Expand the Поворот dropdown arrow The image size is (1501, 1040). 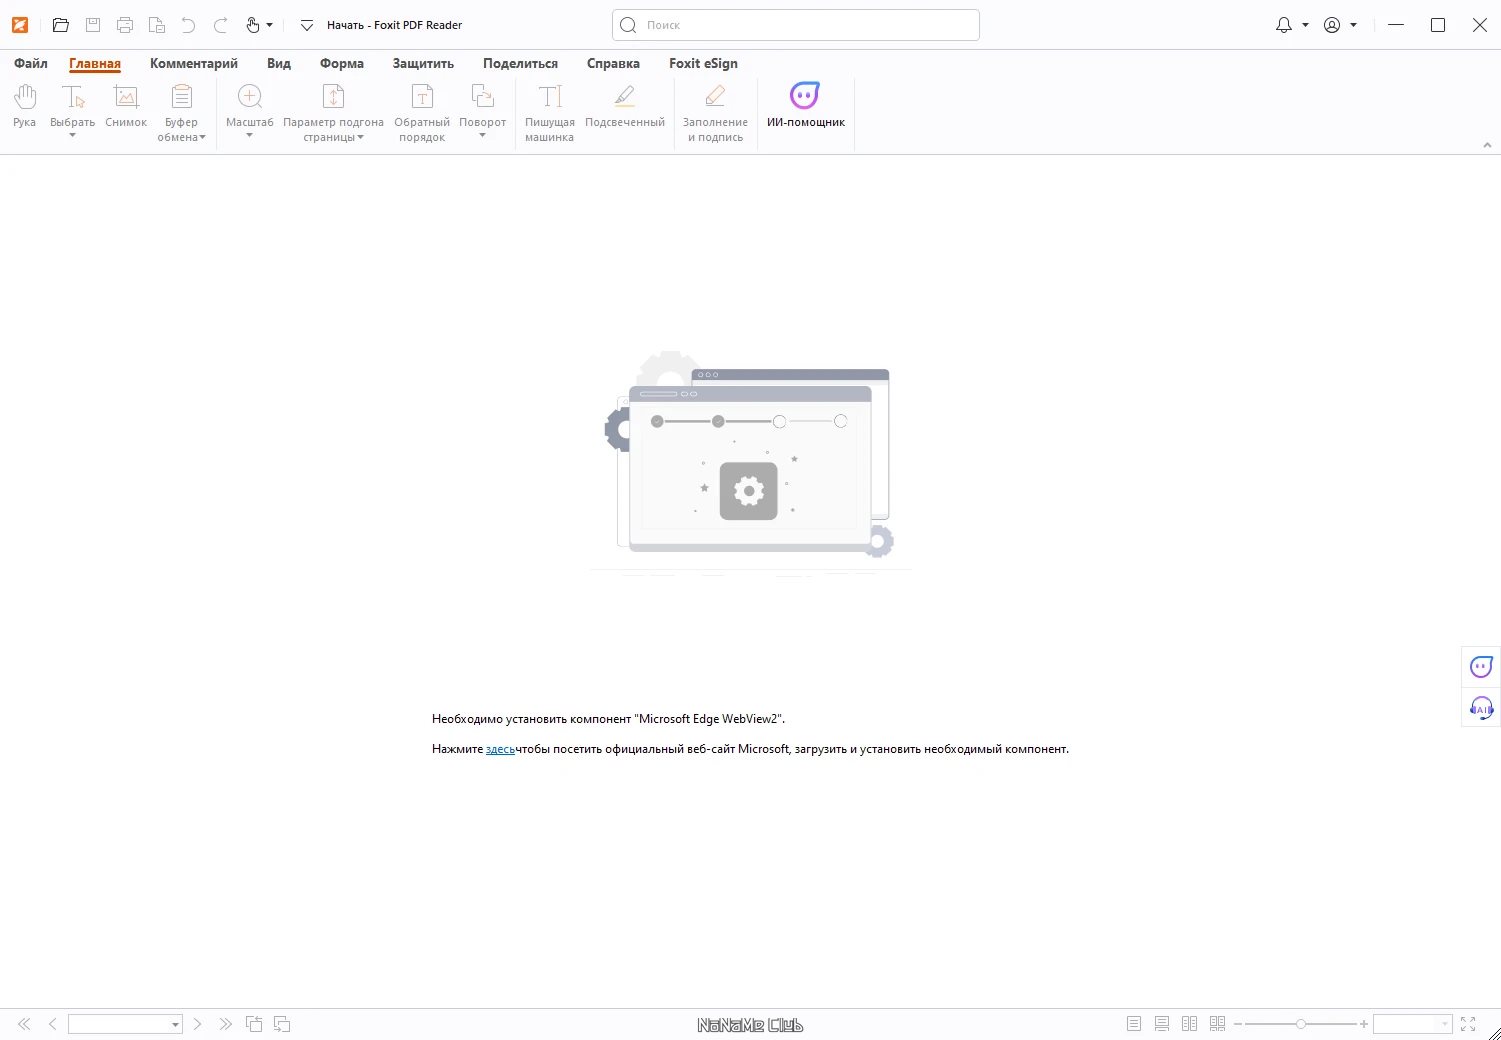tap(482, 135)
